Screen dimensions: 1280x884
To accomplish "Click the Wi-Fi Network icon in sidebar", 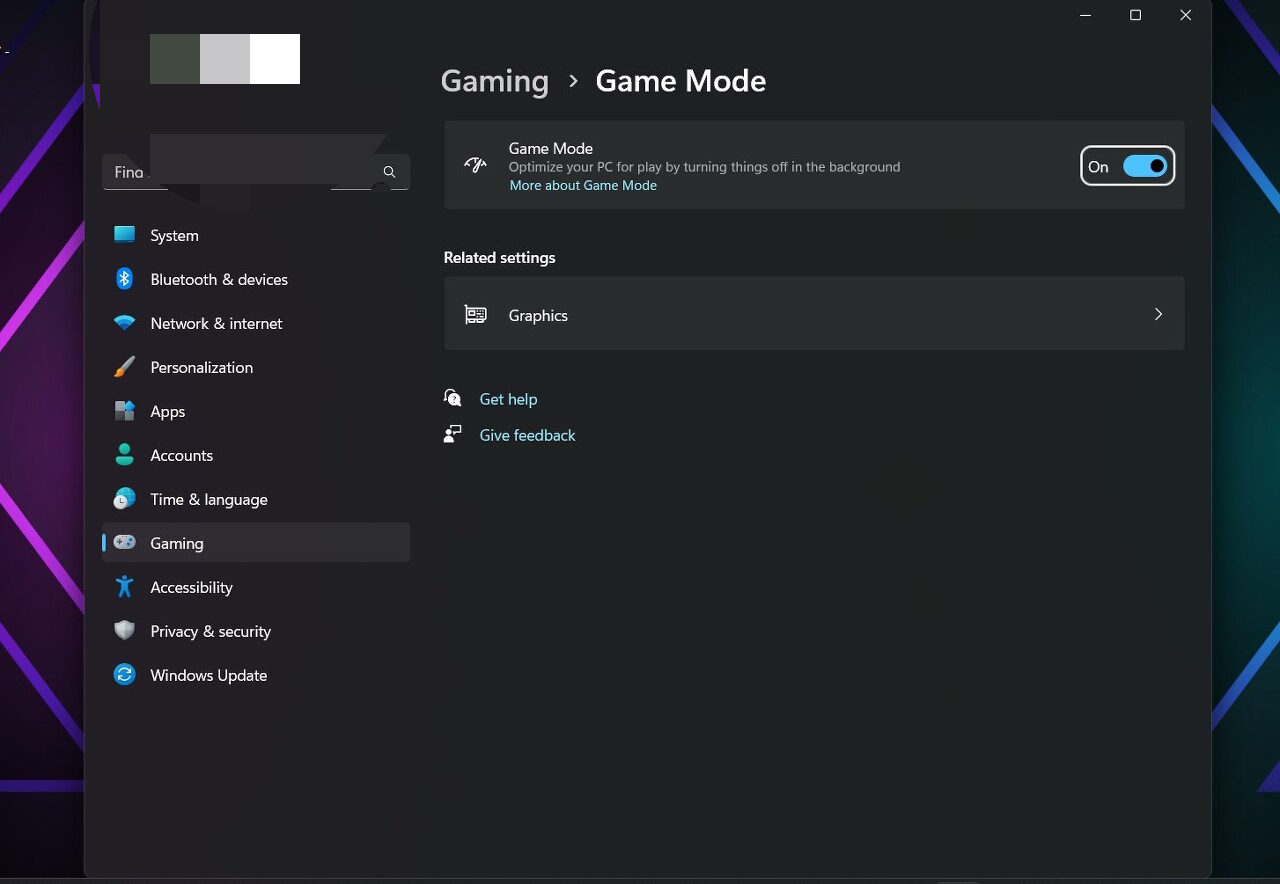I will coord(124,323).
